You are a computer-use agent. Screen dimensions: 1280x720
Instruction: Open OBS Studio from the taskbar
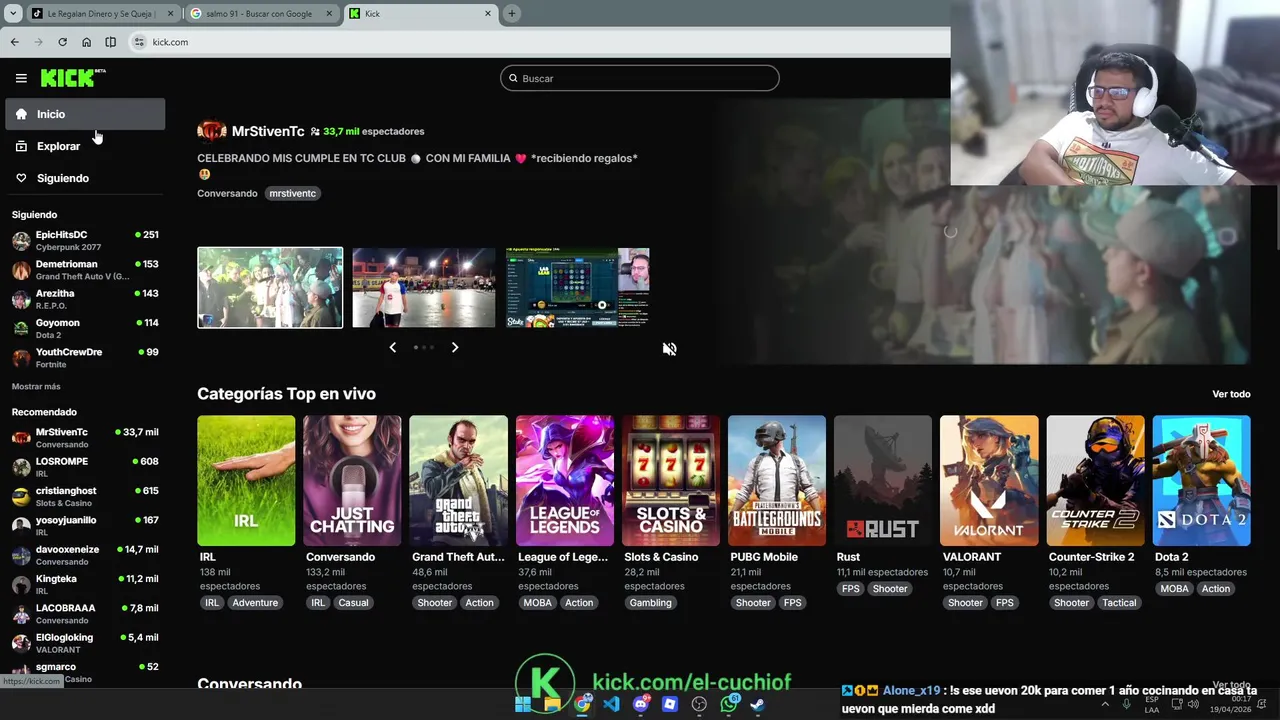point(699,704)
